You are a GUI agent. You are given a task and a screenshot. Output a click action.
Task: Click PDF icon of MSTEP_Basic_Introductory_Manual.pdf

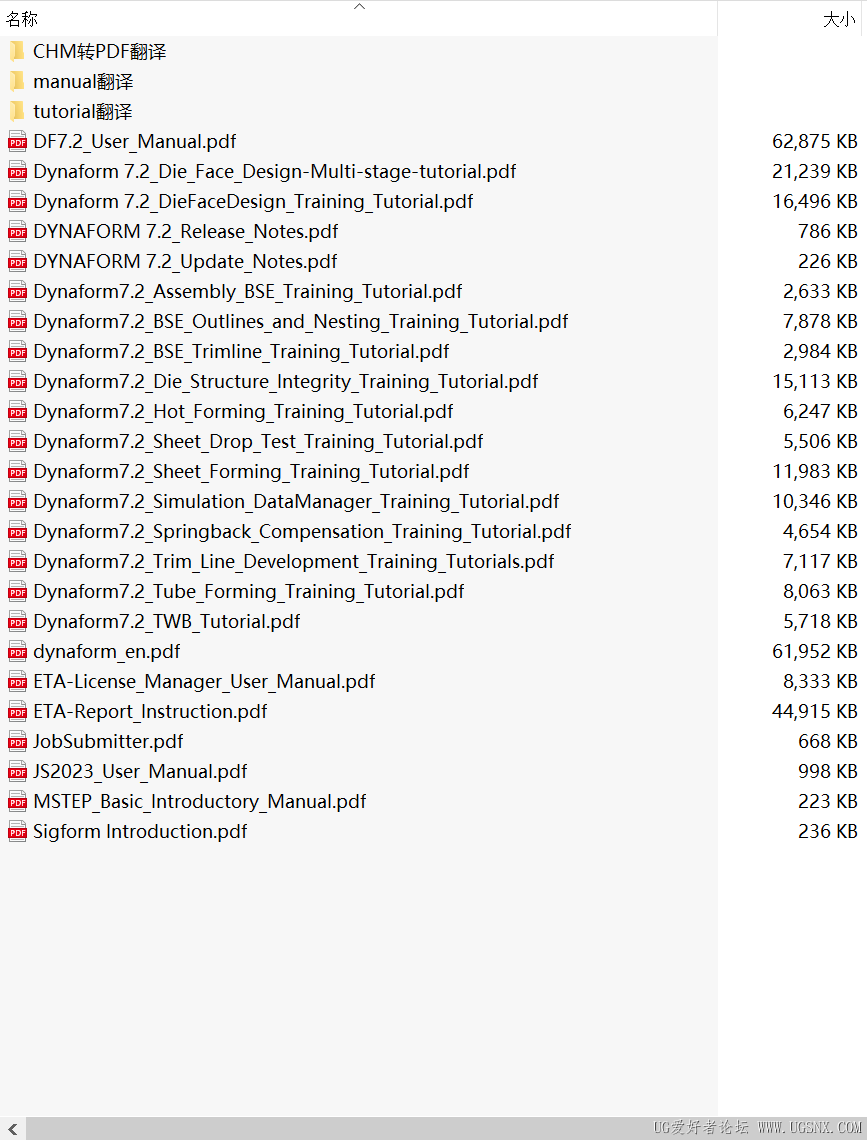[x=17, y=801]
